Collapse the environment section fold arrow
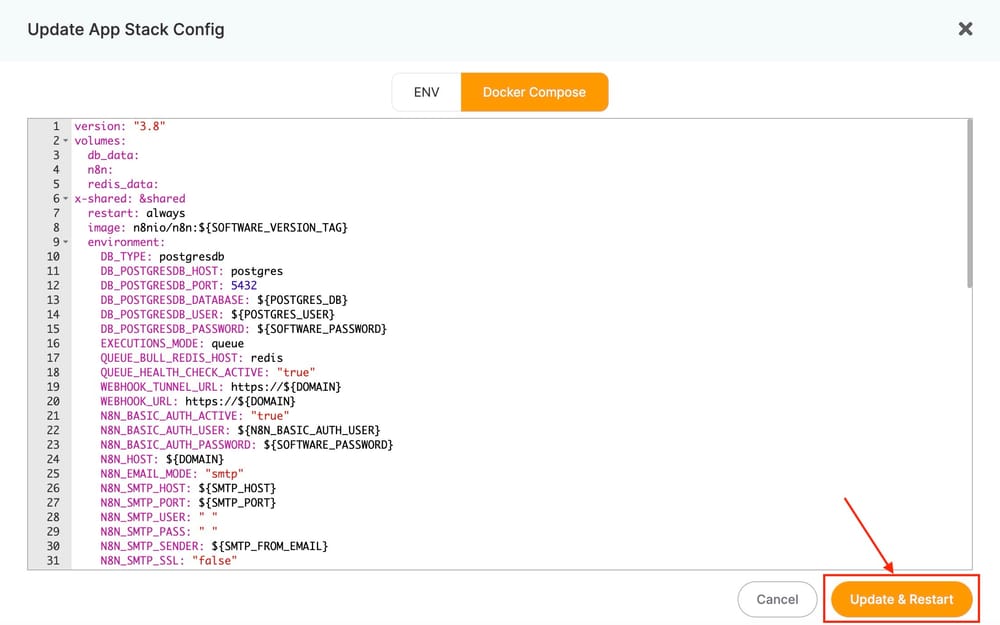 point(65,242)
